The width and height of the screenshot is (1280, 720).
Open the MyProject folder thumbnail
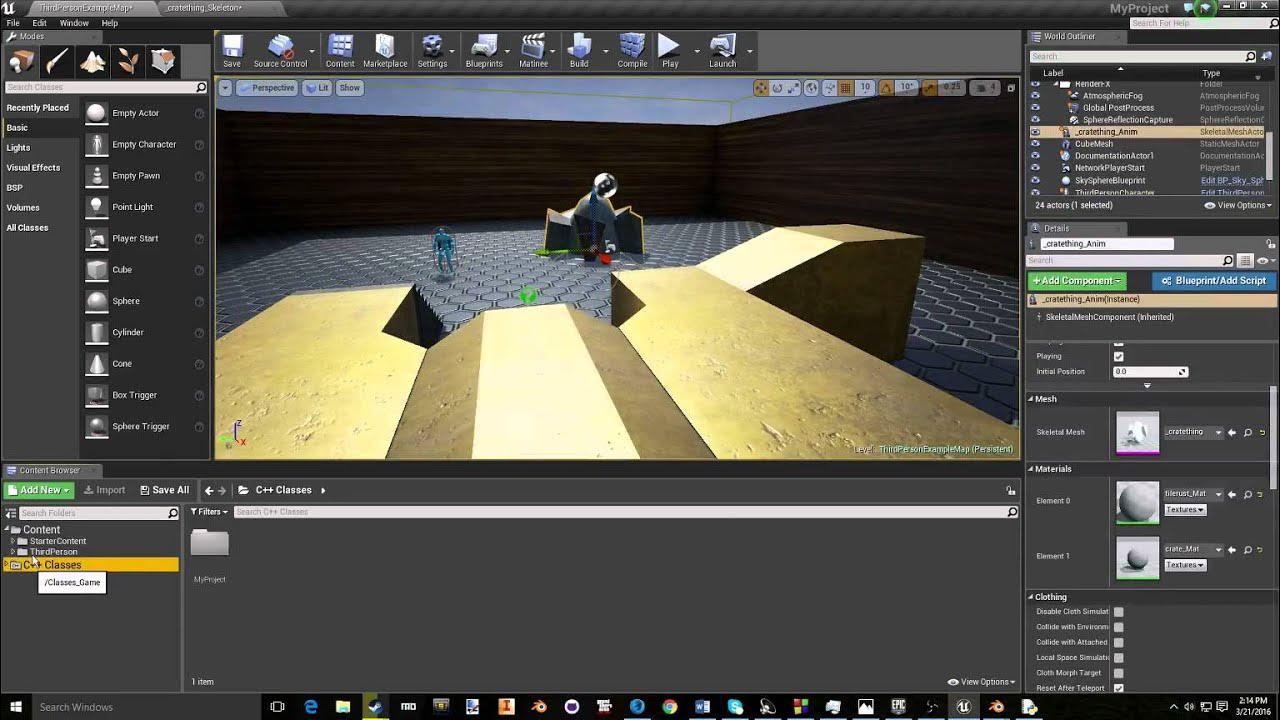[210, 543]
